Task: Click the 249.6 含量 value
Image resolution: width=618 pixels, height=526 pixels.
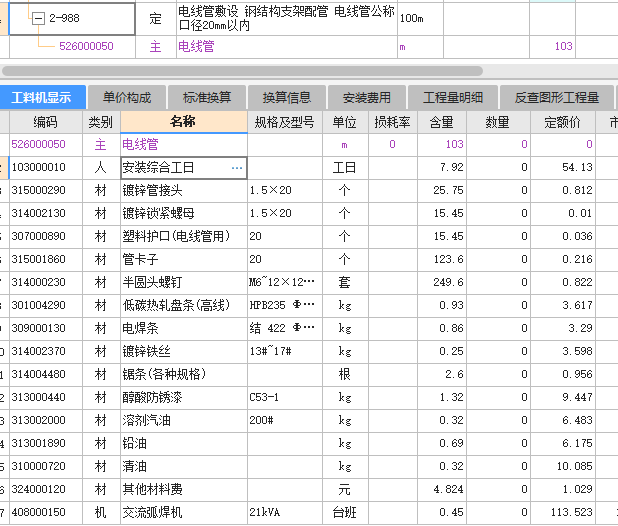Action: [x=449, y=283]
